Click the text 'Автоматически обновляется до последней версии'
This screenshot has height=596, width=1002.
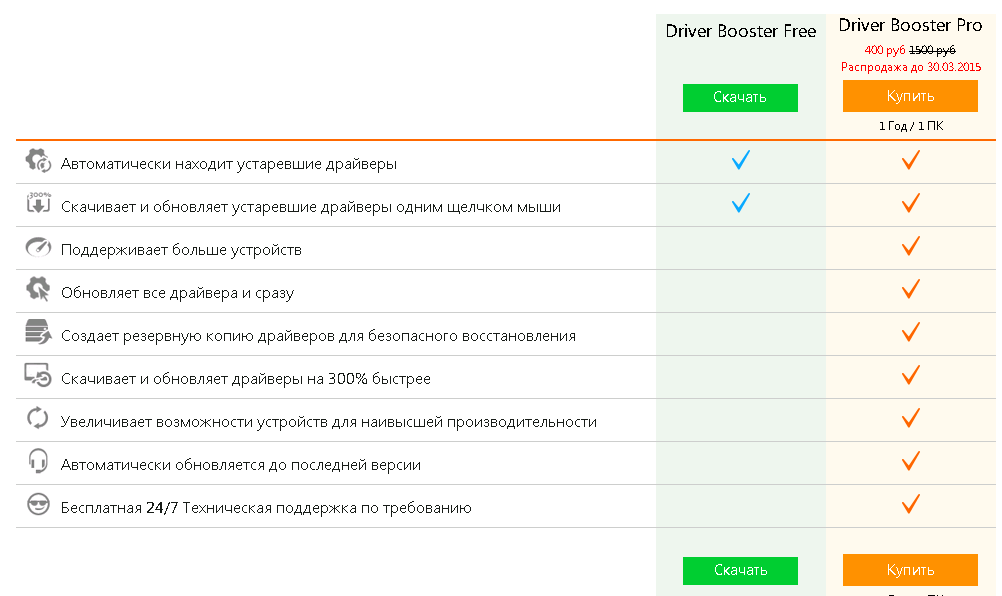coord(240,465)
